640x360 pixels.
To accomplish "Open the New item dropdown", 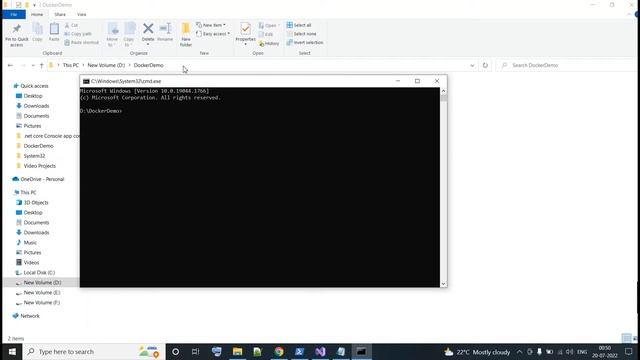I will 211,25.
